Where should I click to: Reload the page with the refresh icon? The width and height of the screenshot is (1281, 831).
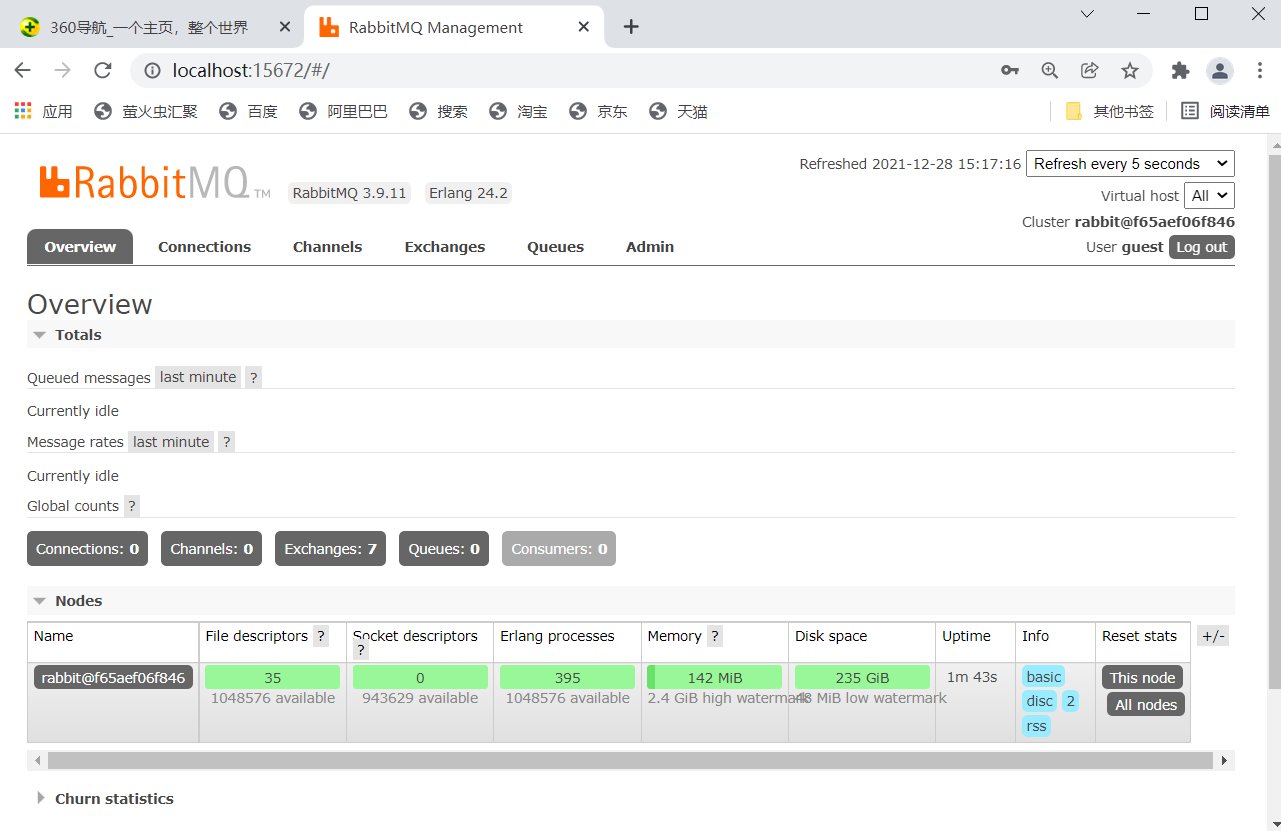coord(102,70)
